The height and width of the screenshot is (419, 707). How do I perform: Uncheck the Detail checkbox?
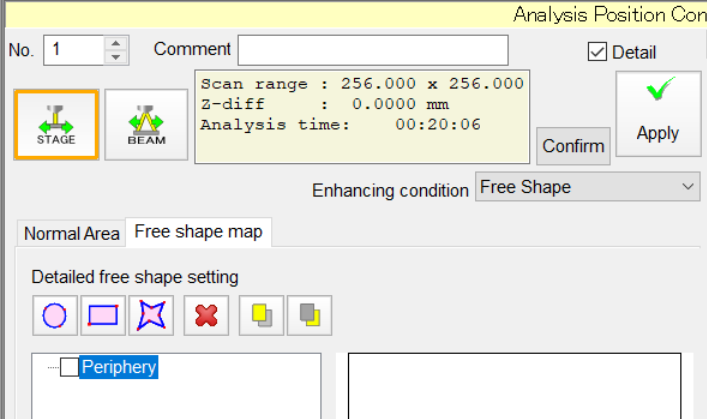(x=597, y=52)
